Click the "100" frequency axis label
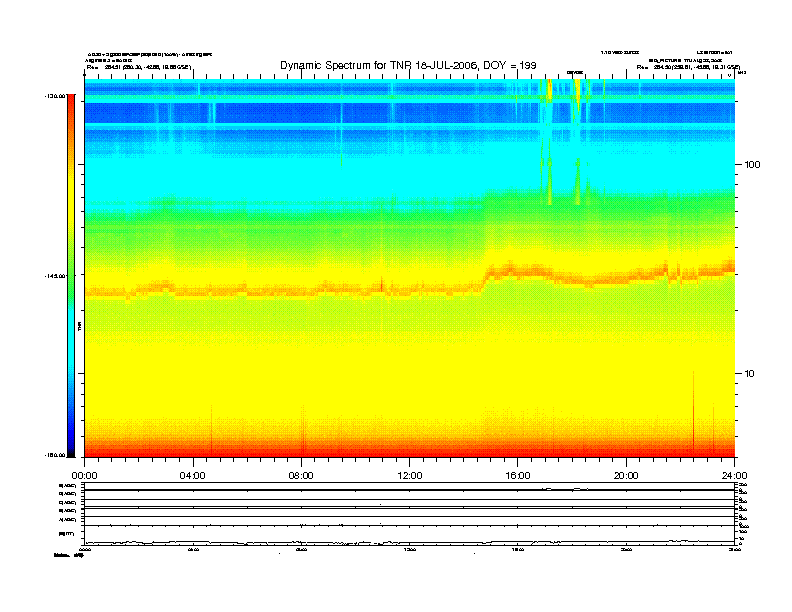Image resolution: width=792 pixels, height=612 pixels. click(752, 165)
